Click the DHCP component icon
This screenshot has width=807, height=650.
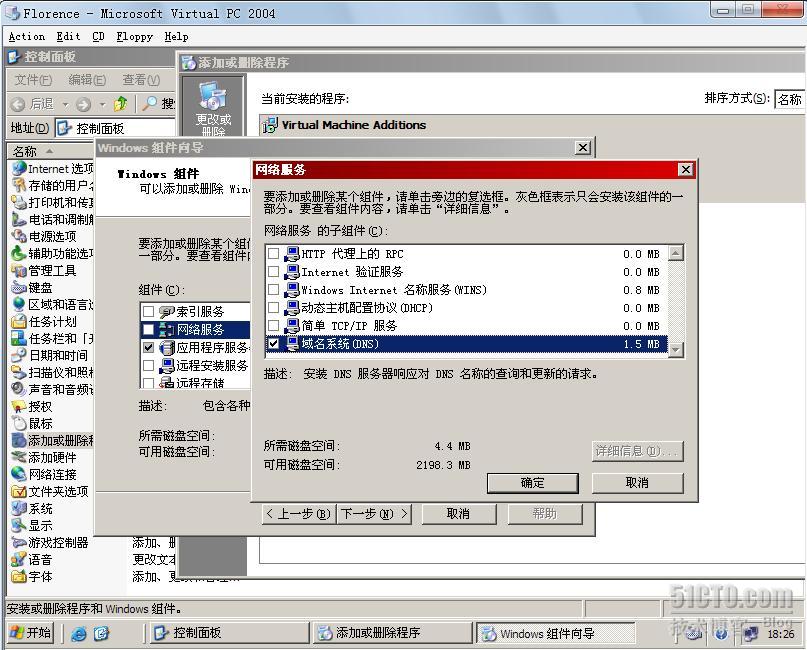292,307
